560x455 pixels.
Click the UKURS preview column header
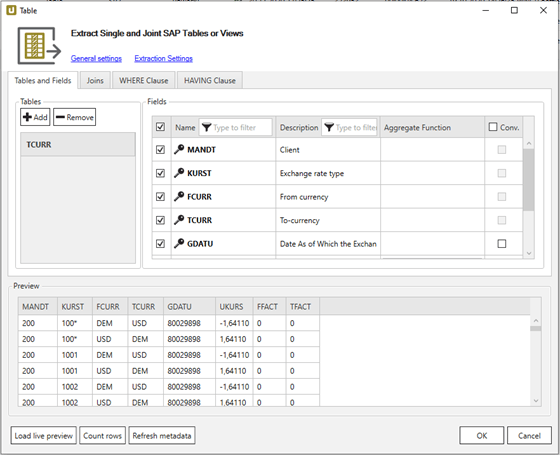coord(234,306)
